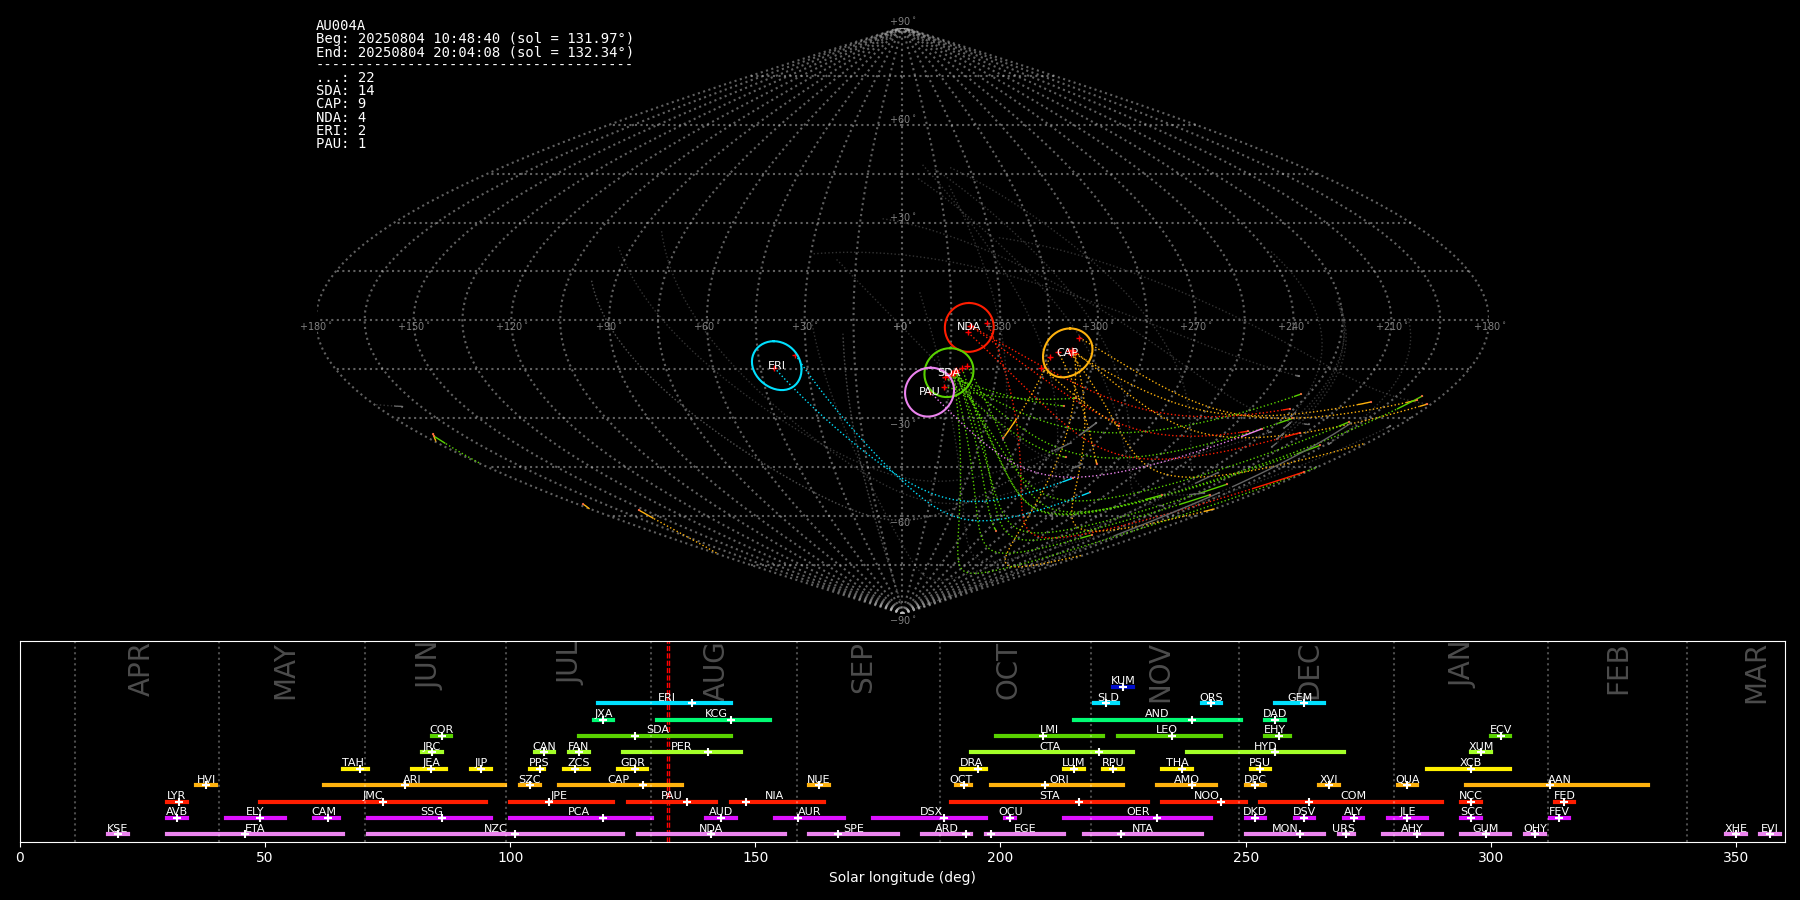Select the pink PAU radiant circle on the sky map
This screenshot has width=1800, height=900.
929,392
